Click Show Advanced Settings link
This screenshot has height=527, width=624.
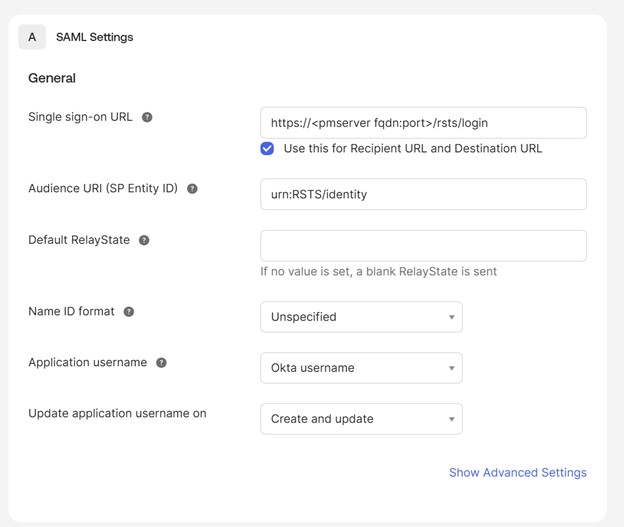517,472
